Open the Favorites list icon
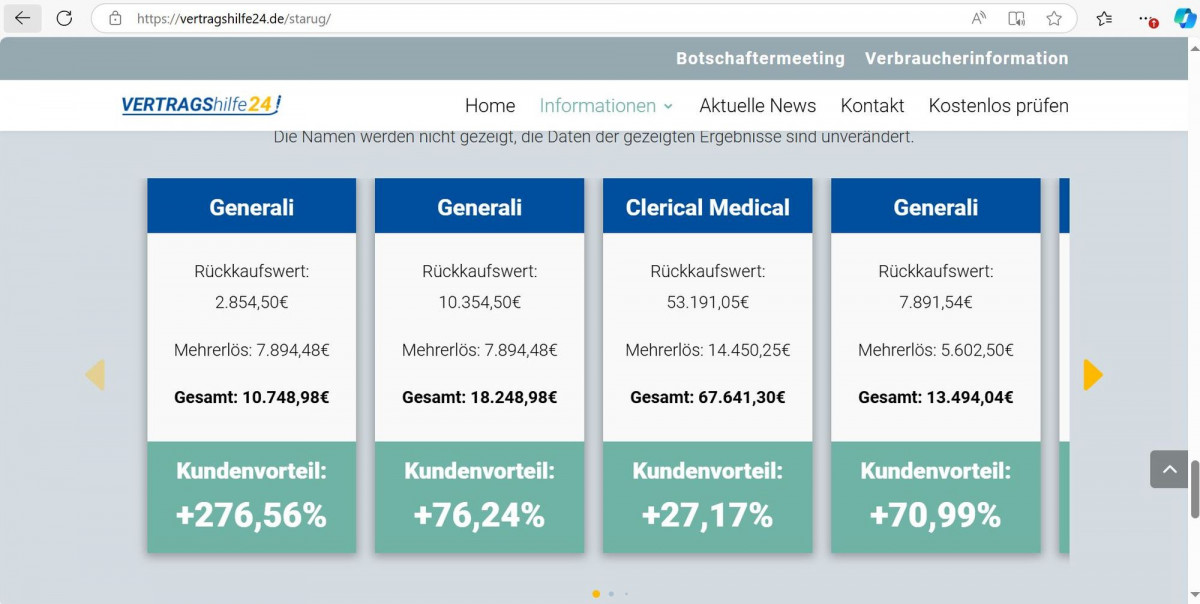Screen dimensions: 1200x604 click(1104, 18)
